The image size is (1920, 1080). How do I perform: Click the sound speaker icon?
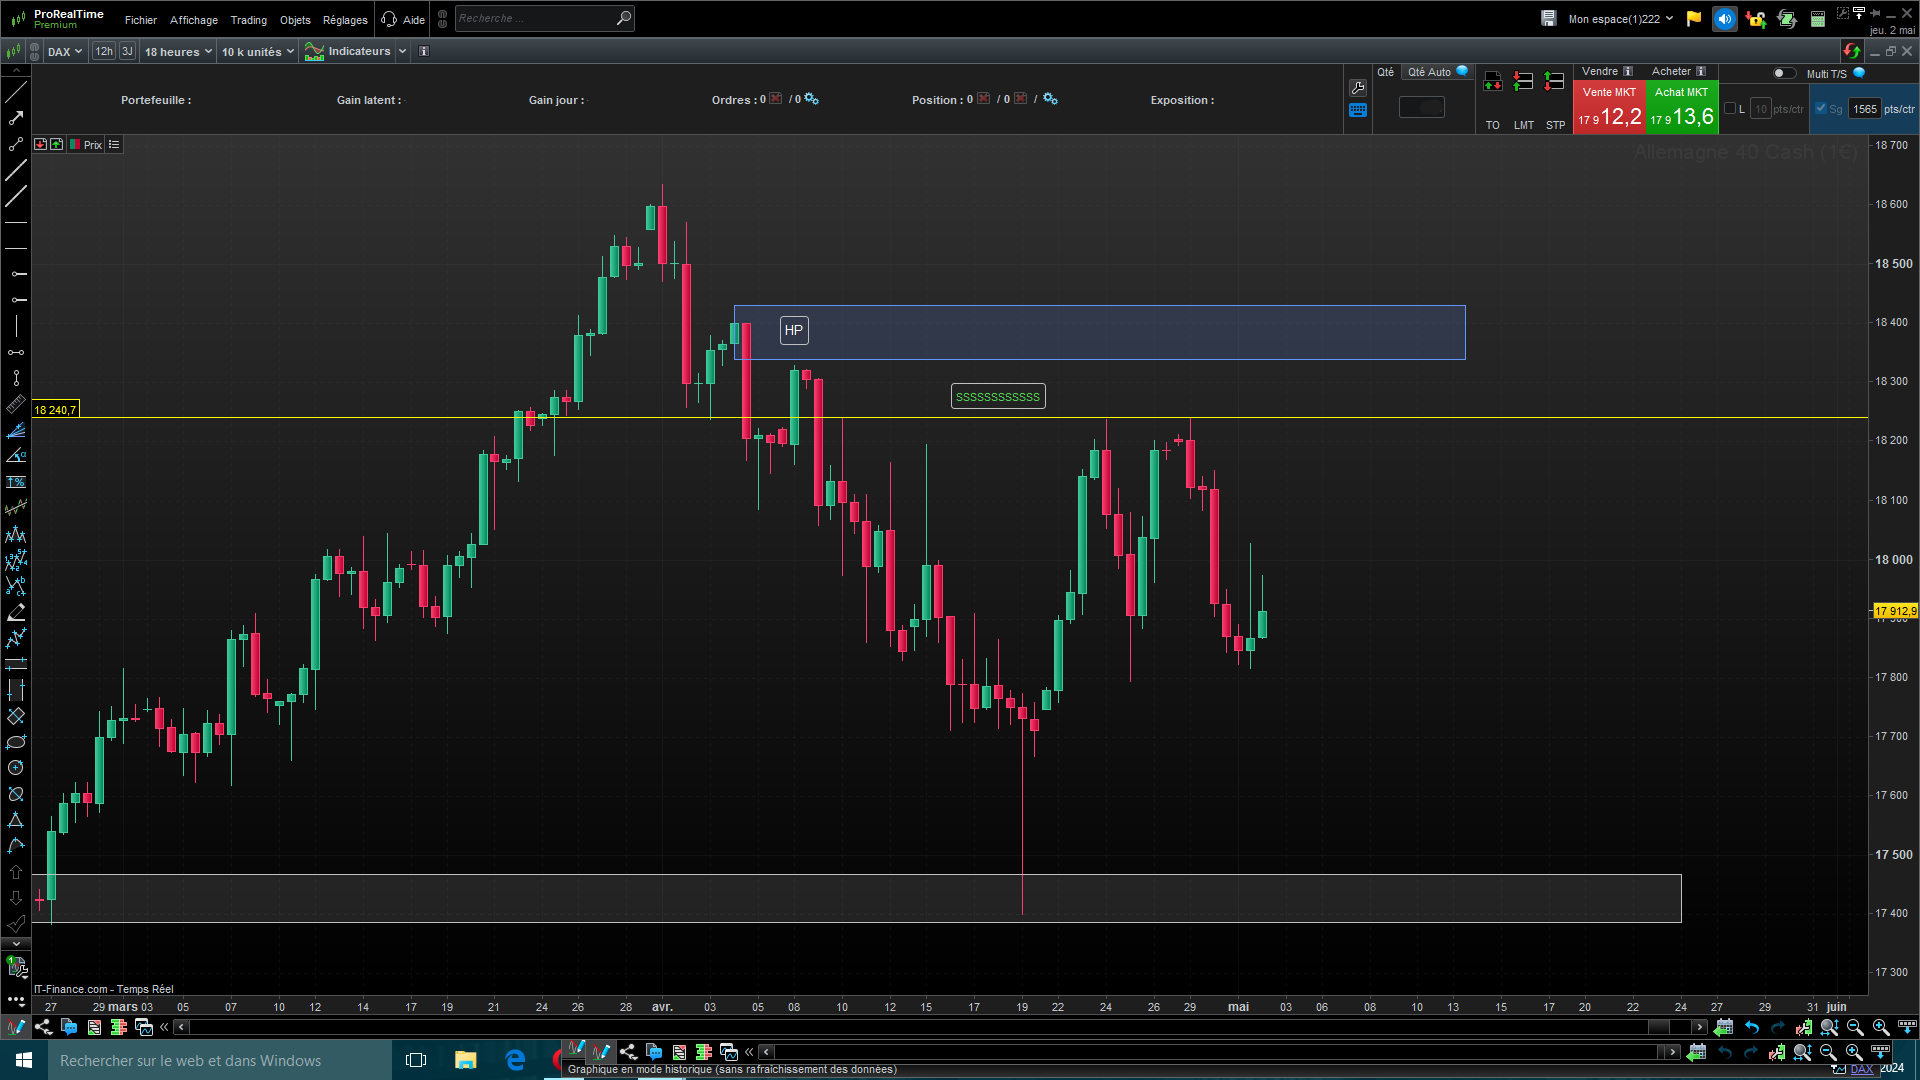1724,19
